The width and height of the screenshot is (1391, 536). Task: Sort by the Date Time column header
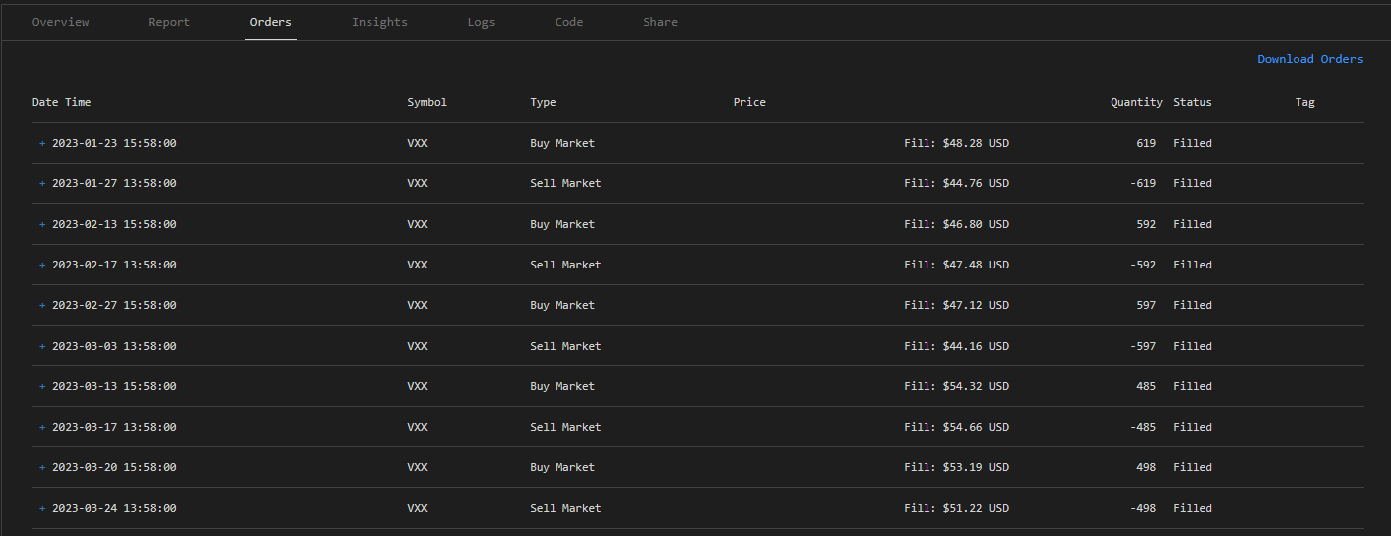point(62,102)
